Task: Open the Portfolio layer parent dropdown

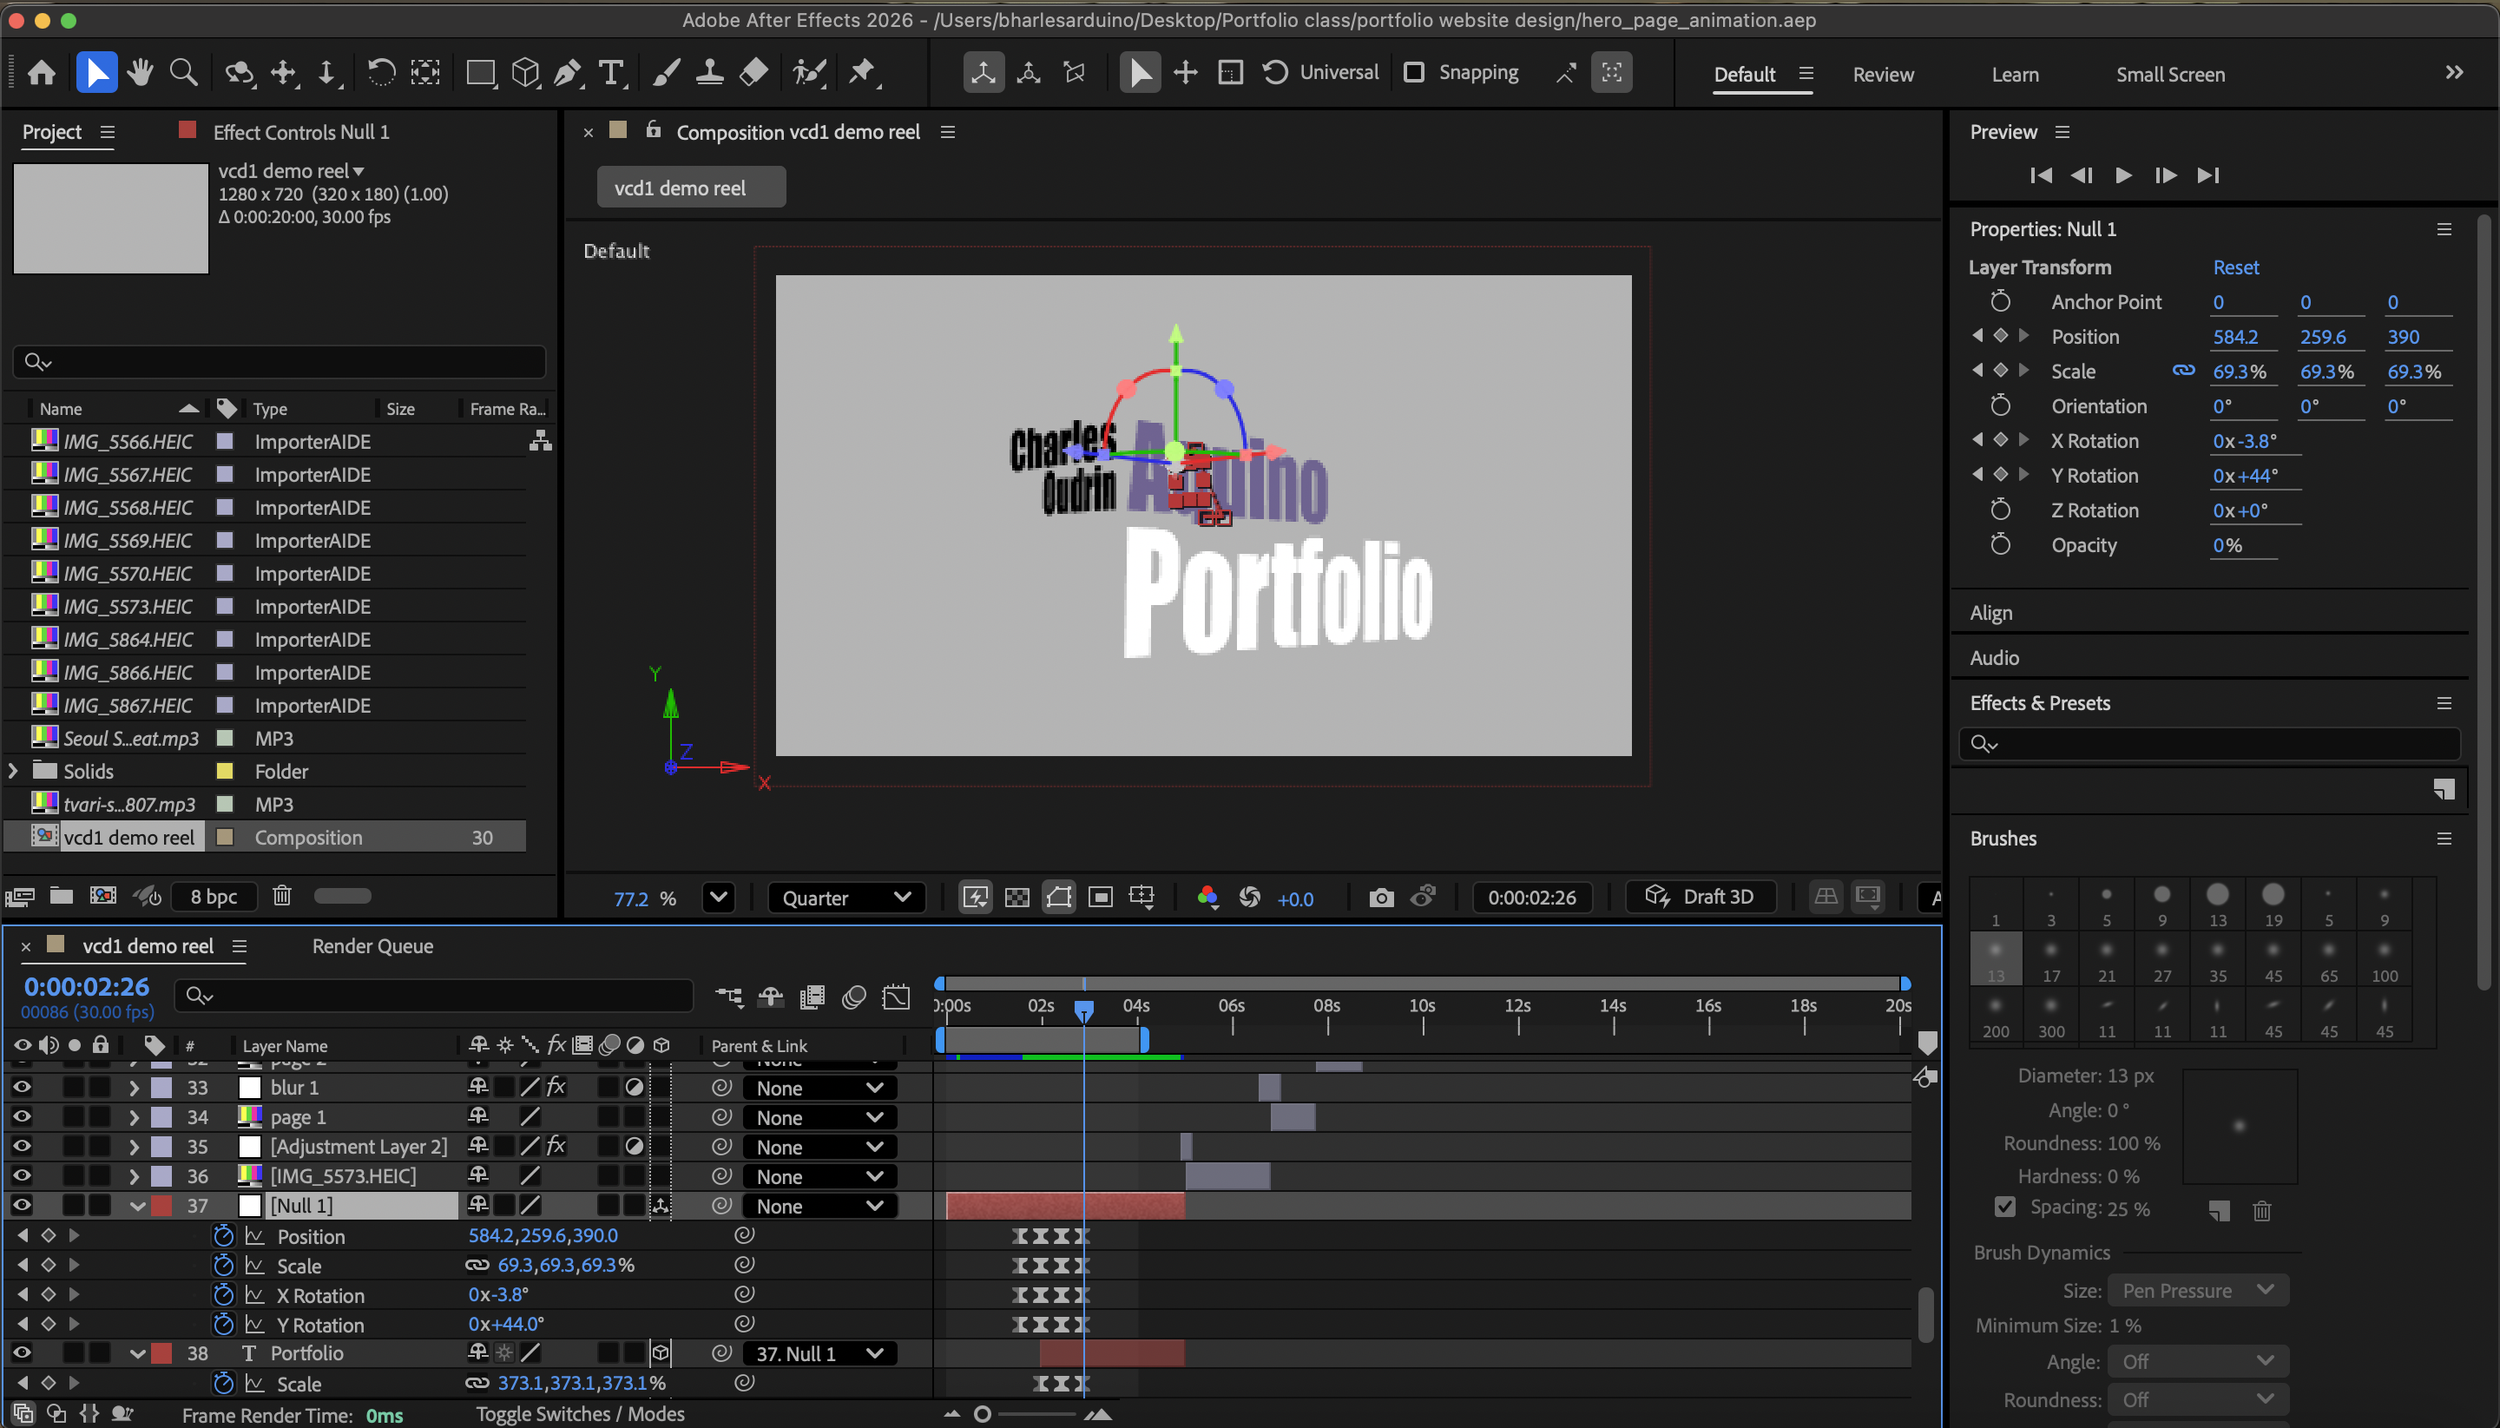Action: coord(819,1353)
